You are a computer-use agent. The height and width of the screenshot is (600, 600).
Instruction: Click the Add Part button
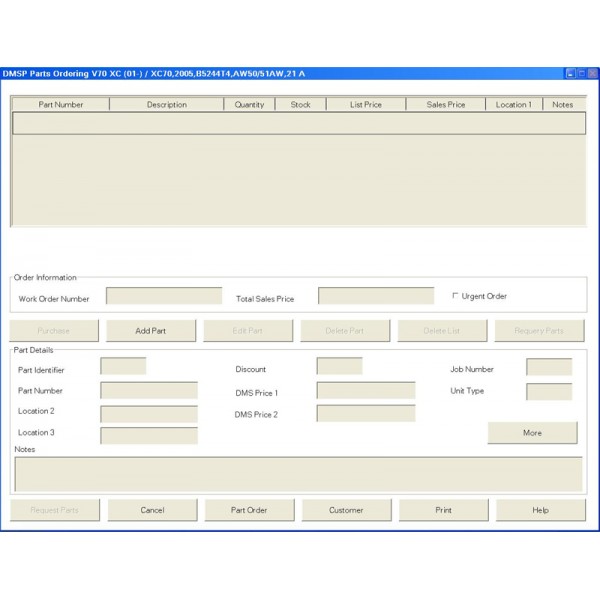click(x=151, y=331)
